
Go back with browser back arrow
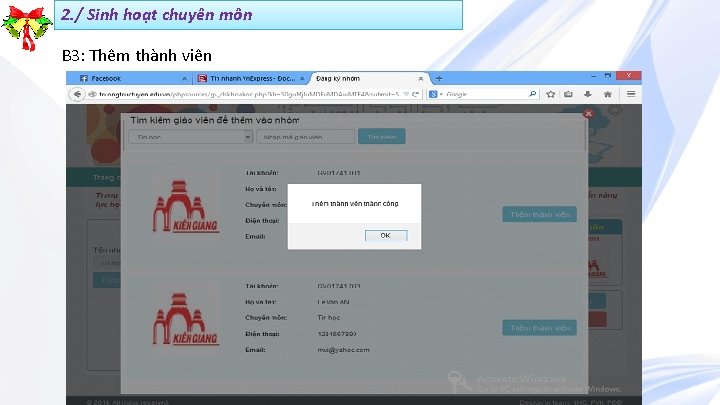[77, 94]
